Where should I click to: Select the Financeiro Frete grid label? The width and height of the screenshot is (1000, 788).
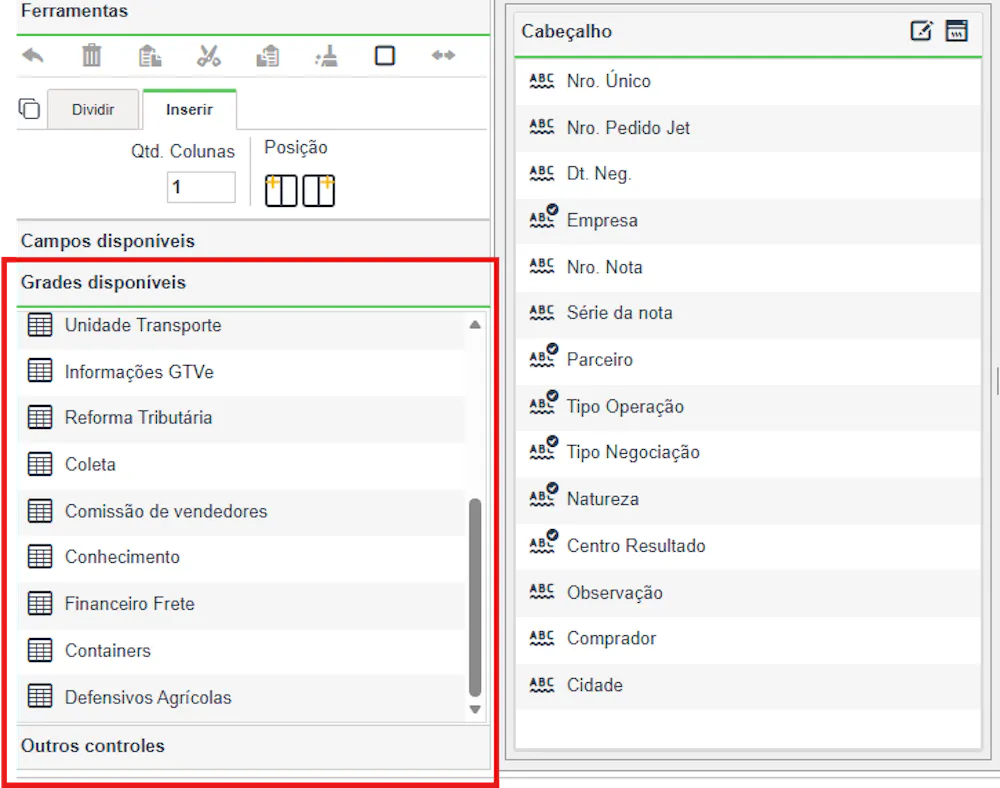(x=129, y=604)
